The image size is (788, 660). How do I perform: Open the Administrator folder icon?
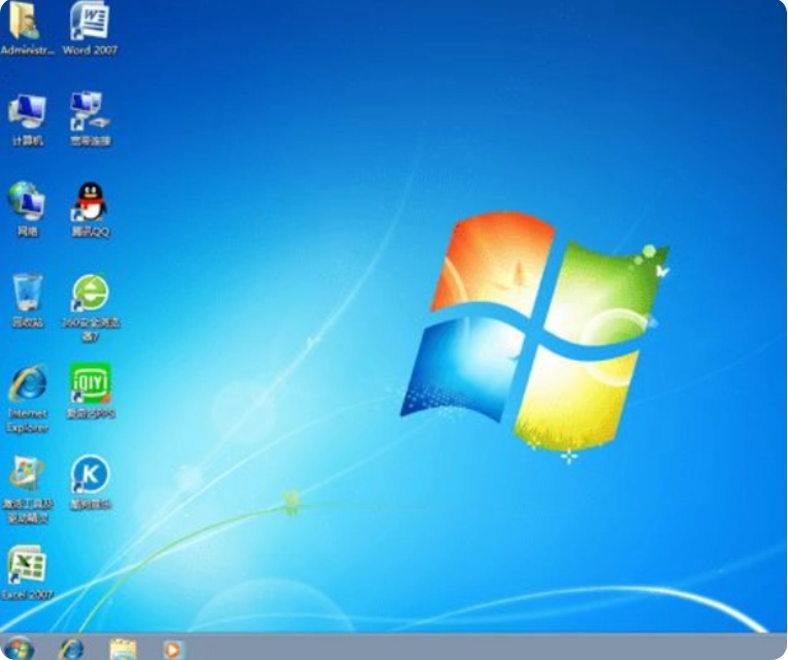tap(25, 21)
